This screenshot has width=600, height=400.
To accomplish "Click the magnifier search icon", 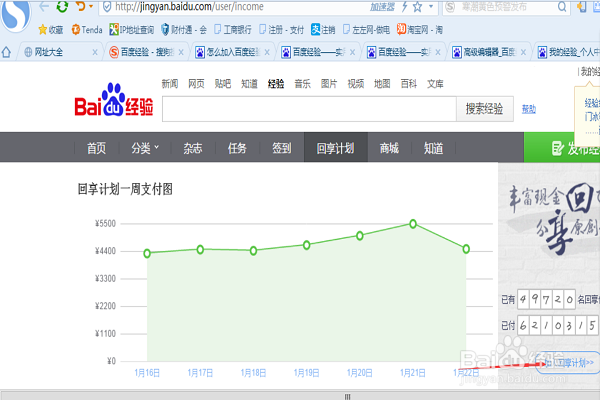I will click(x=562, y=7).
